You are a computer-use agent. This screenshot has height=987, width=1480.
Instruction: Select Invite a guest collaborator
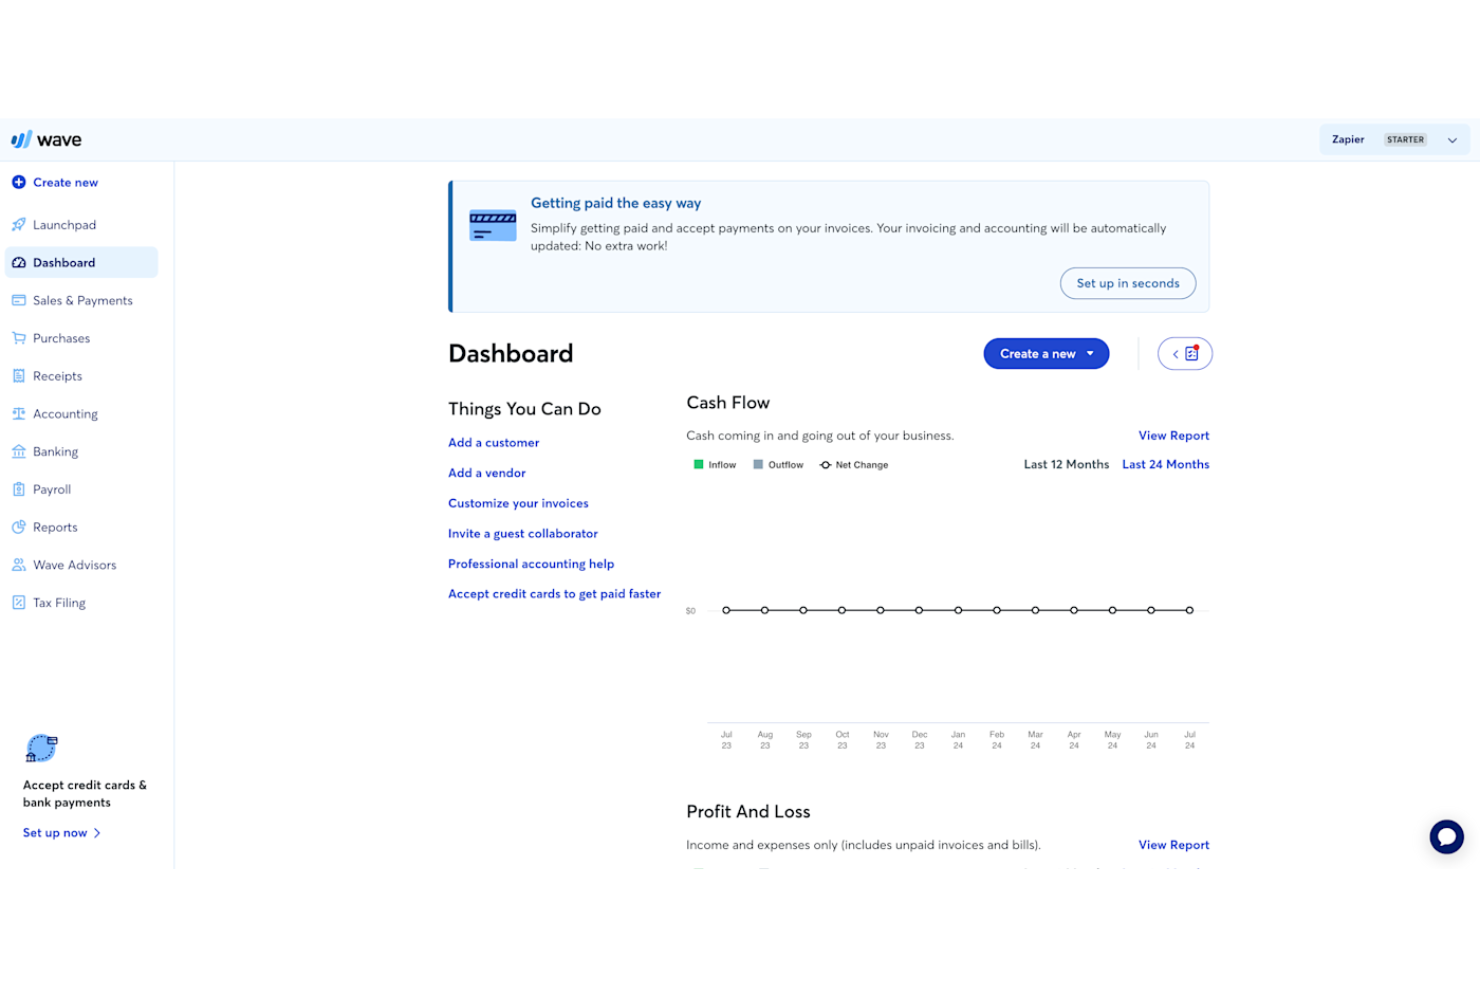coord(523,533)
